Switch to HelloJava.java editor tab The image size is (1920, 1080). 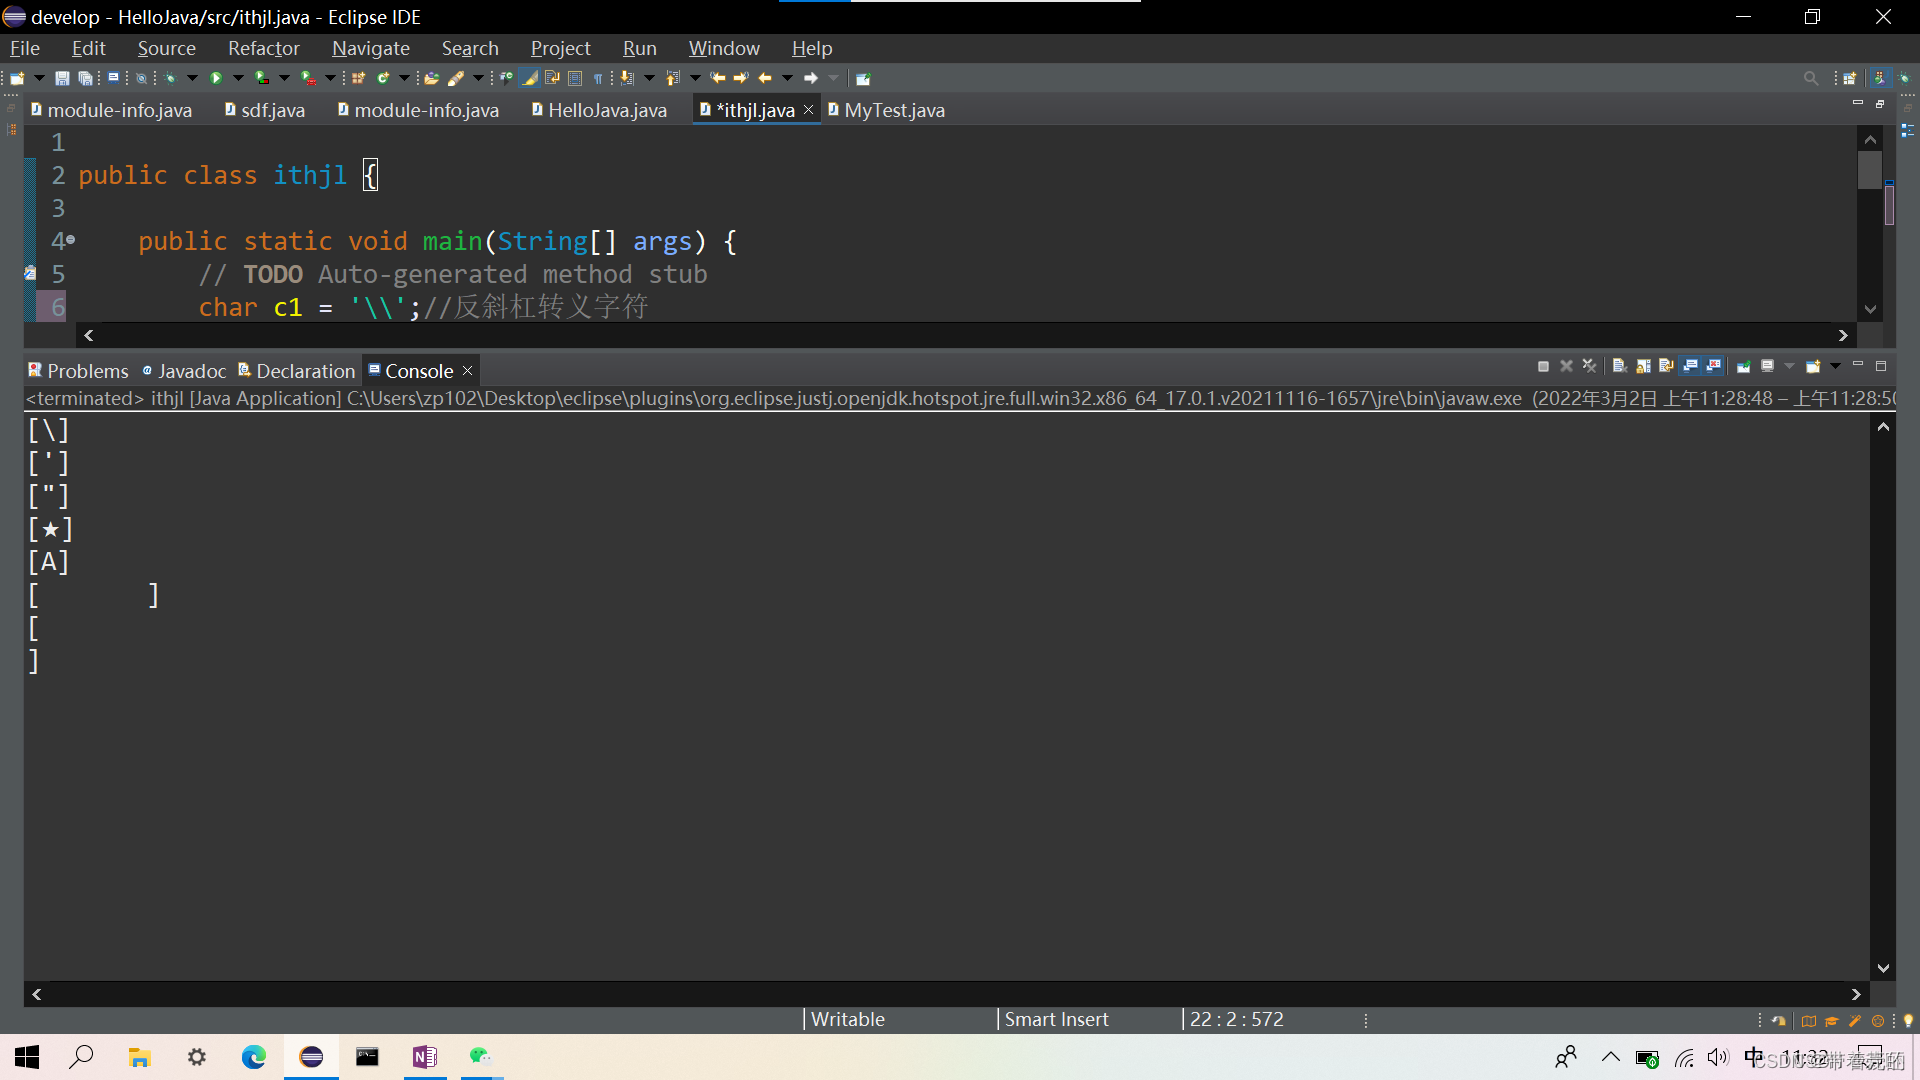(x=607, y=110)
